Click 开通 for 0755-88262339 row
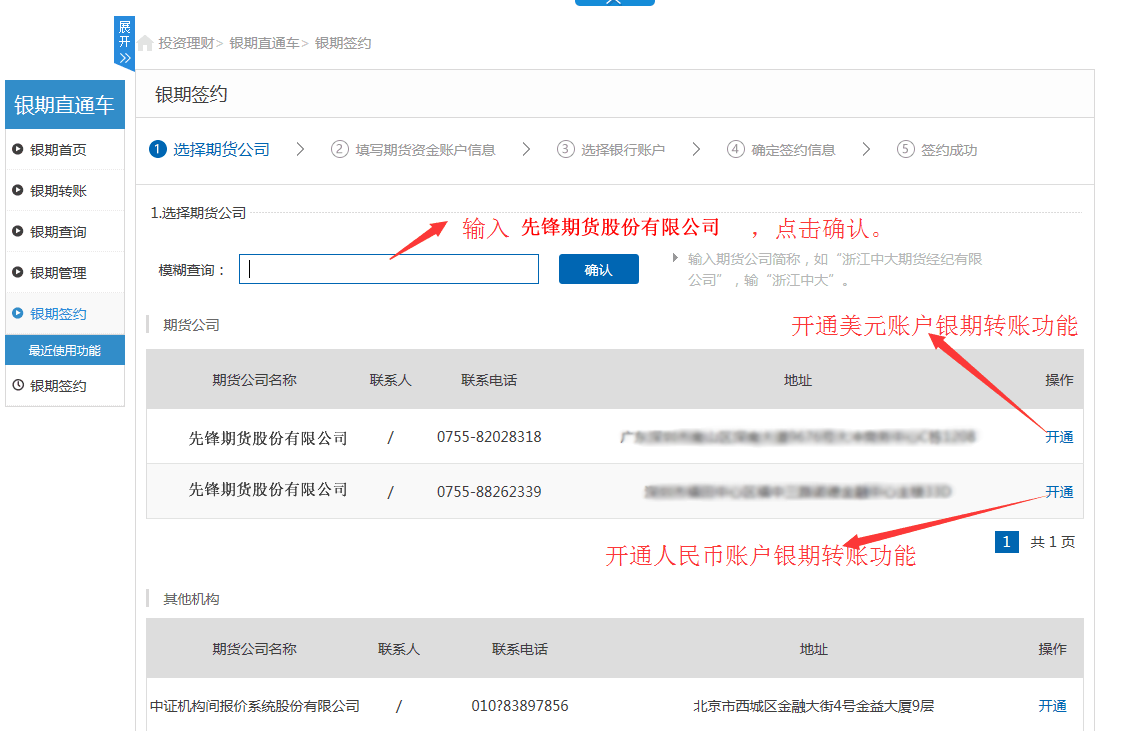 [1059, 492]
